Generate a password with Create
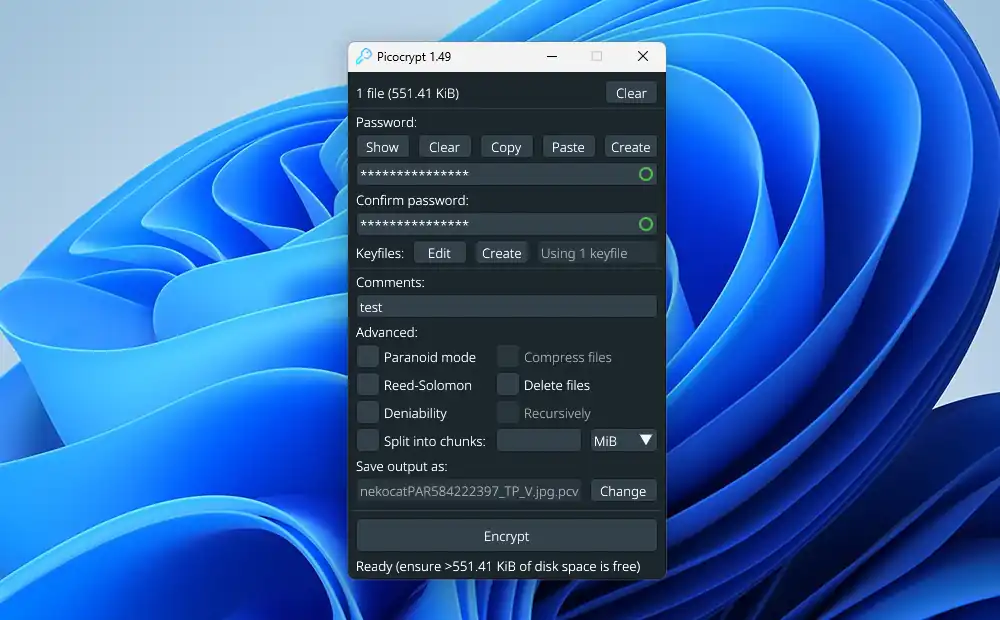 point(630,146)
